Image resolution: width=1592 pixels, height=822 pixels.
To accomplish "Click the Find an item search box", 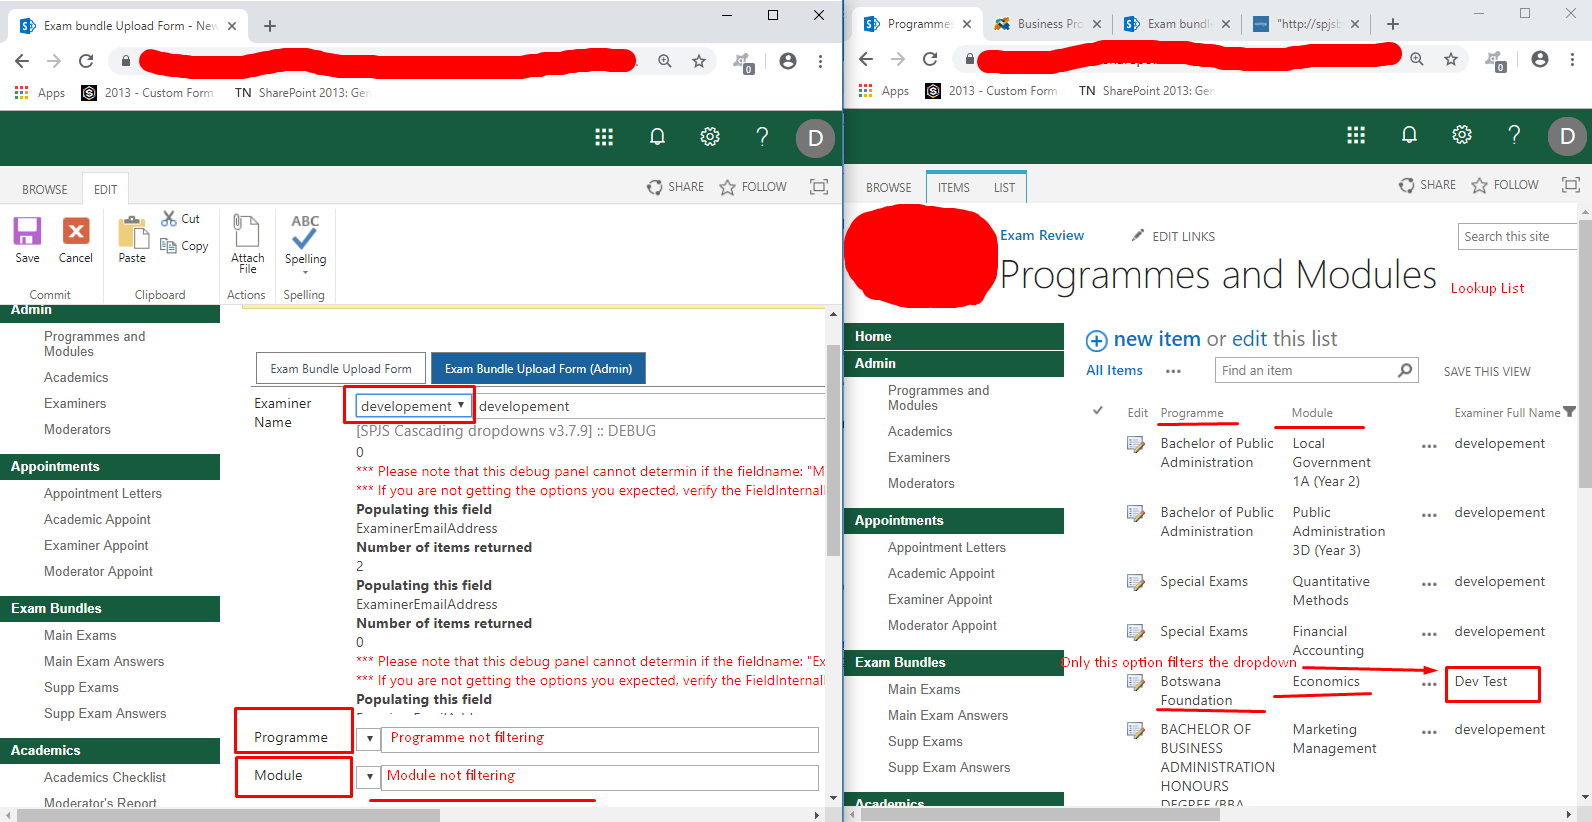I will tap(1305, 371).
